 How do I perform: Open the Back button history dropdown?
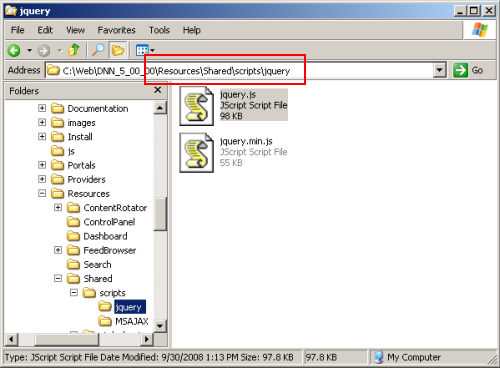pos(29,51)
